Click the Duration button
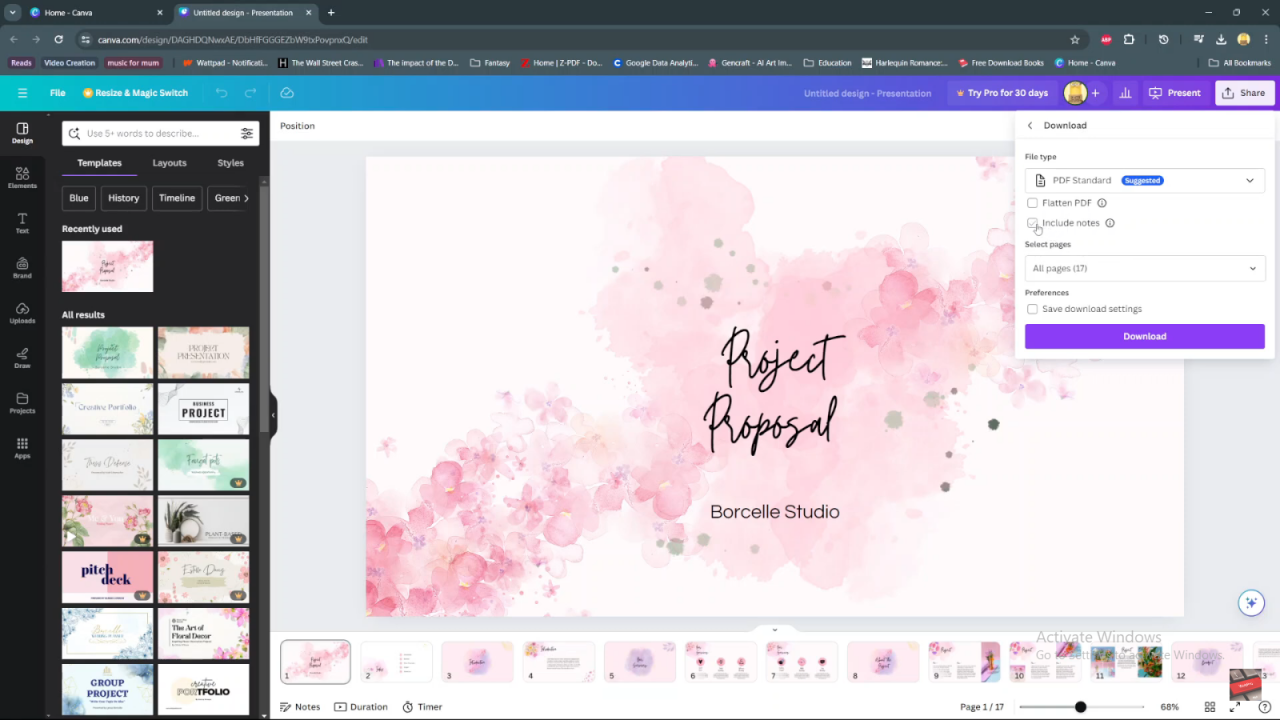Image resolution: width=1280 pixels, height=720 pixels. click(x=361, y=707)
